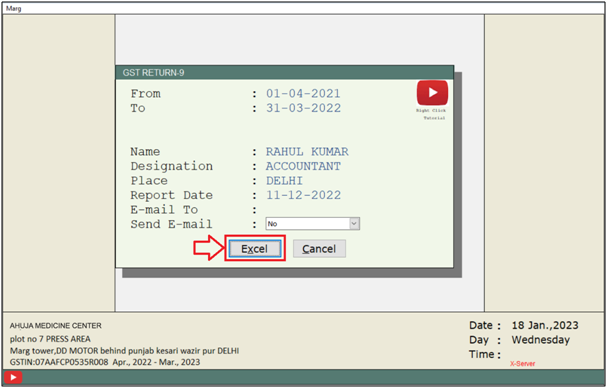The width and height of the screenshot is (608, 388).
Task: Select the To date 31-03-2022
Action: (303, 108)
